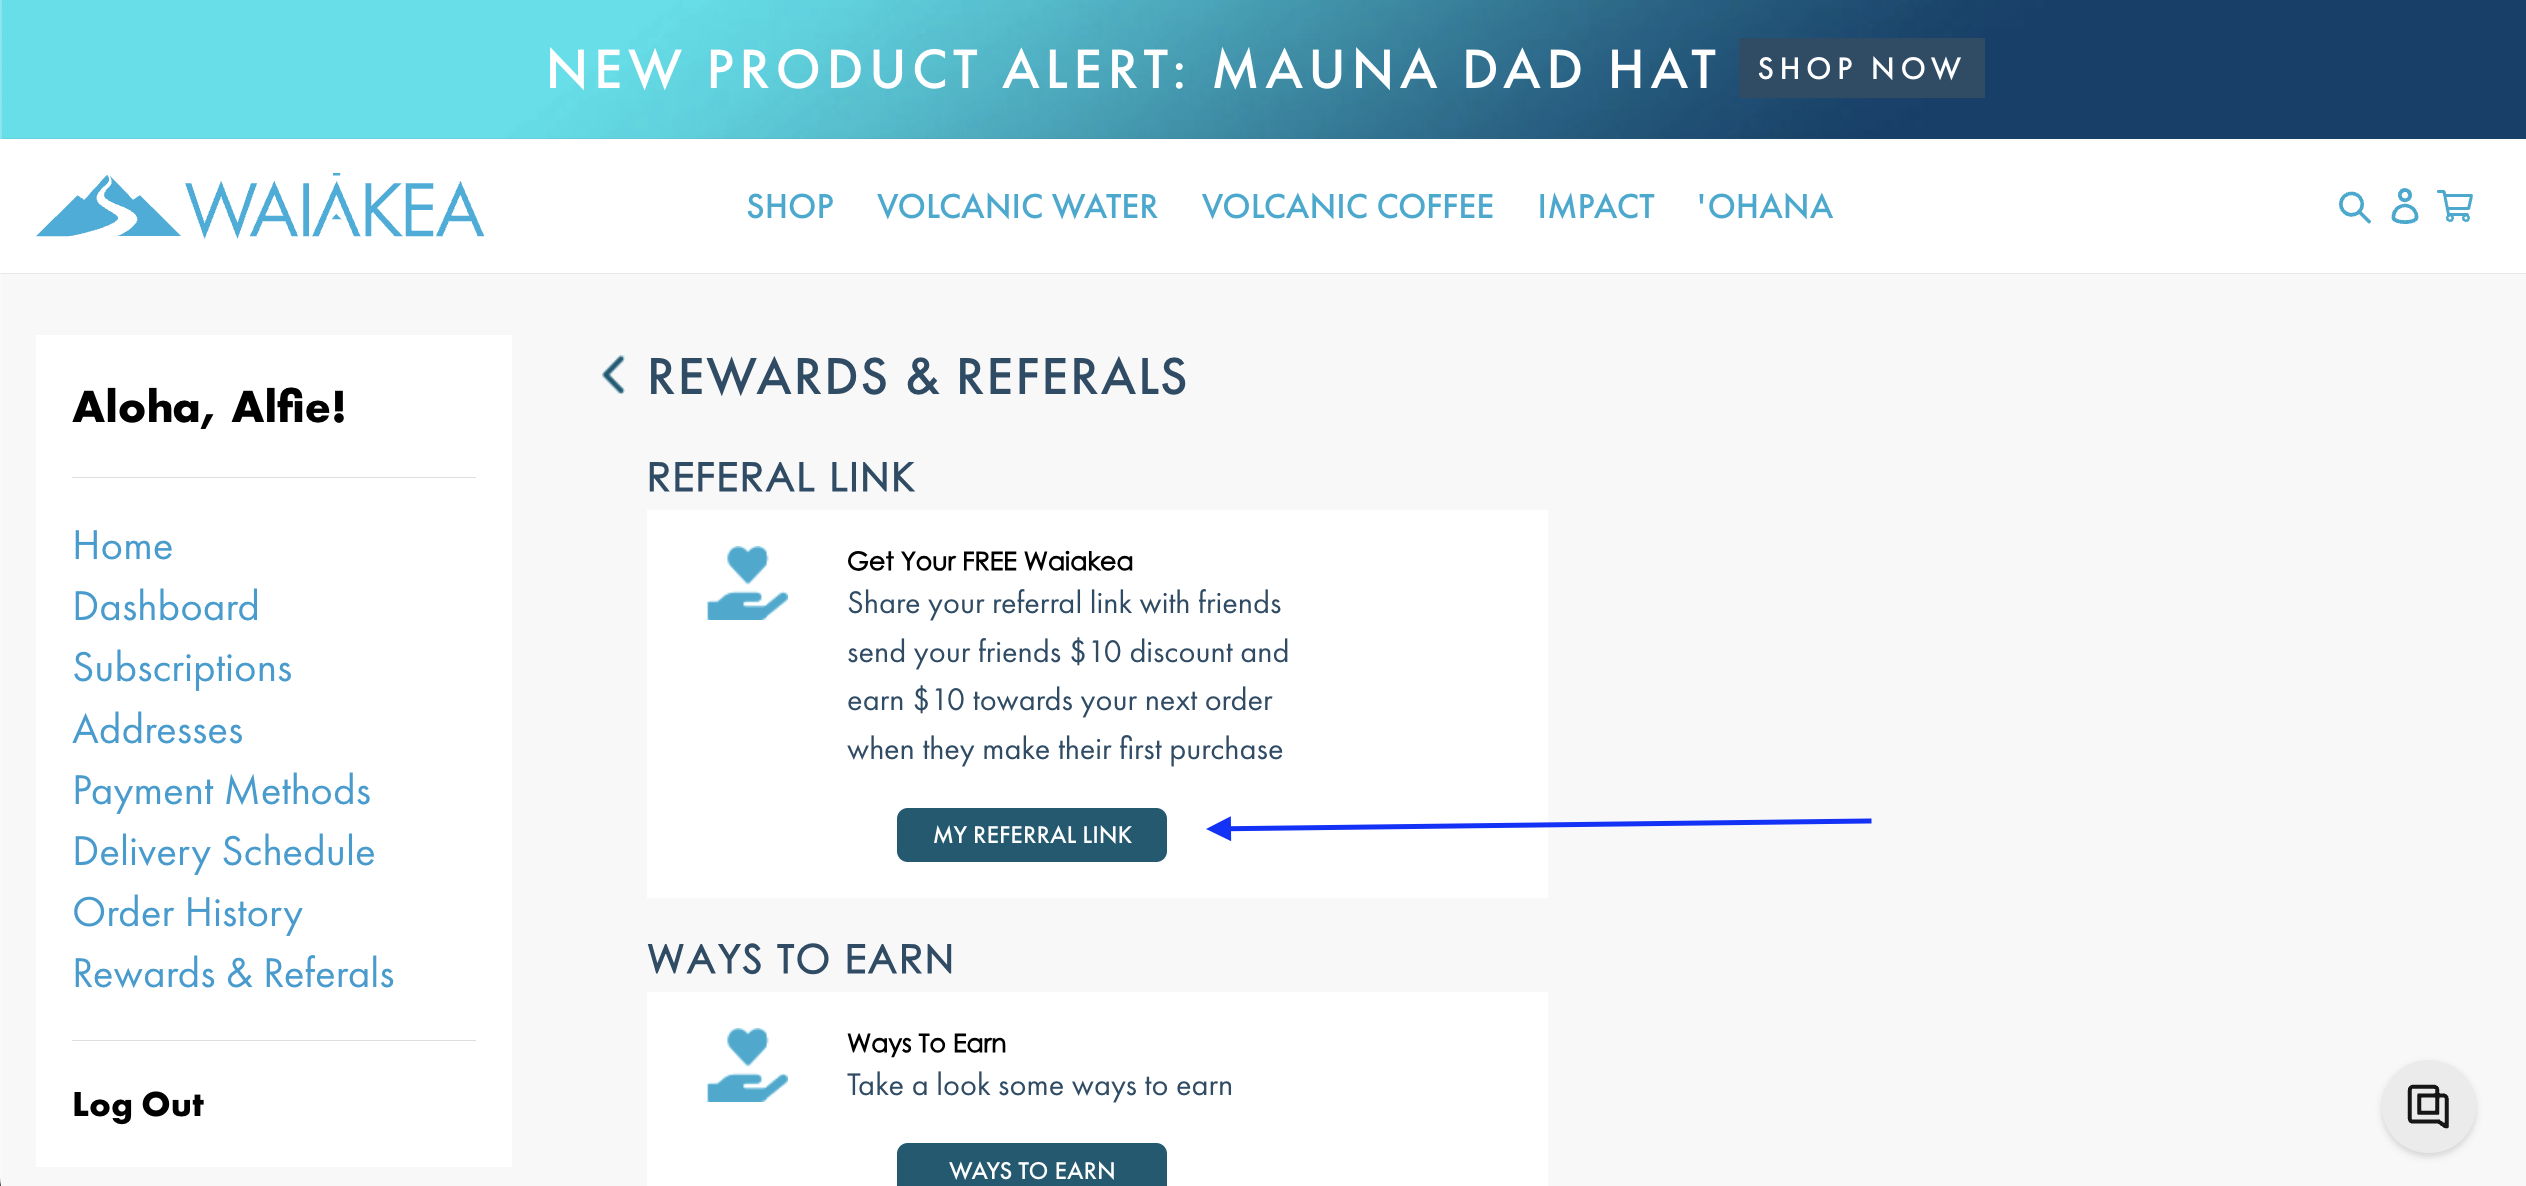
Task: Open Payment Methods in the sidebar
Action: point(222,791)
